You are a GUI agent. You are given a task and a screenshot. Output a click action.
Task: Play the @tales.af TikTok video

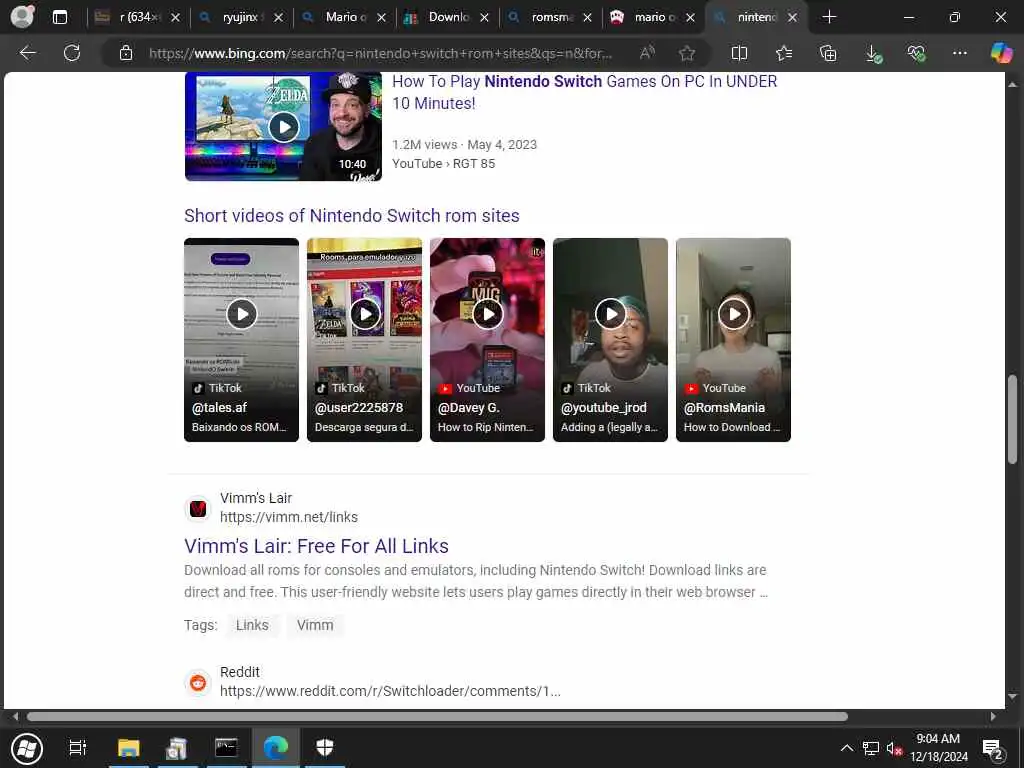point(241,340)
